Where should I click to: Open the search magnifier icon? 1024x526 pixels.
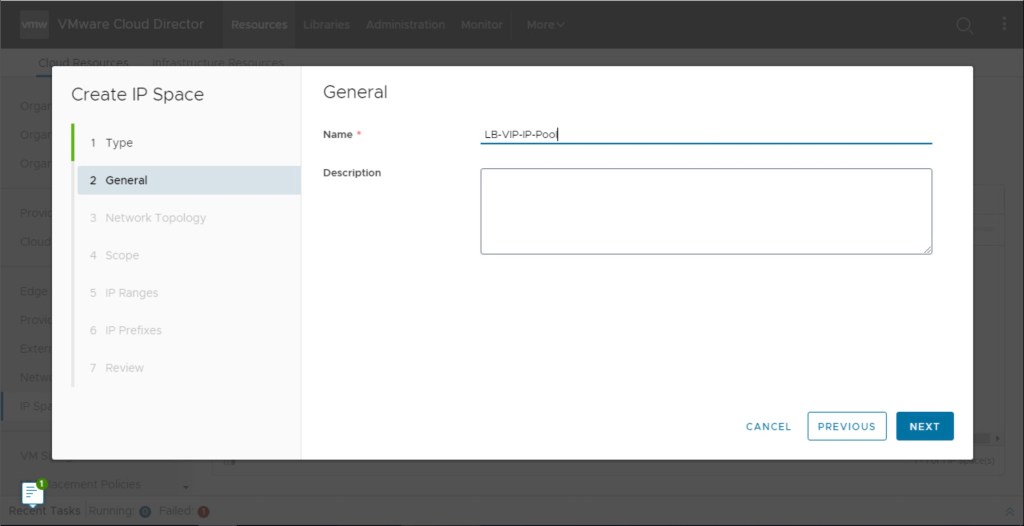click(964, 25)
